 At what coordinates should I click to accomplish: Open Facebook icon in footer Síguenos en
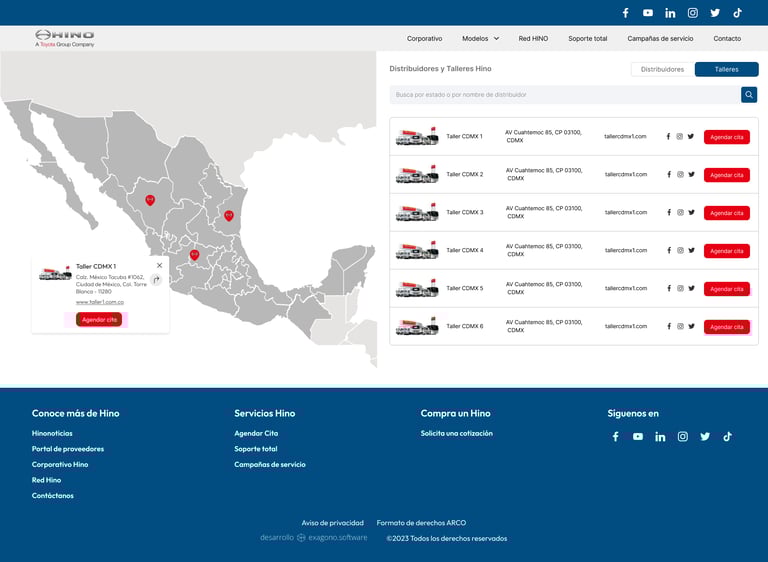pos(616,437)
